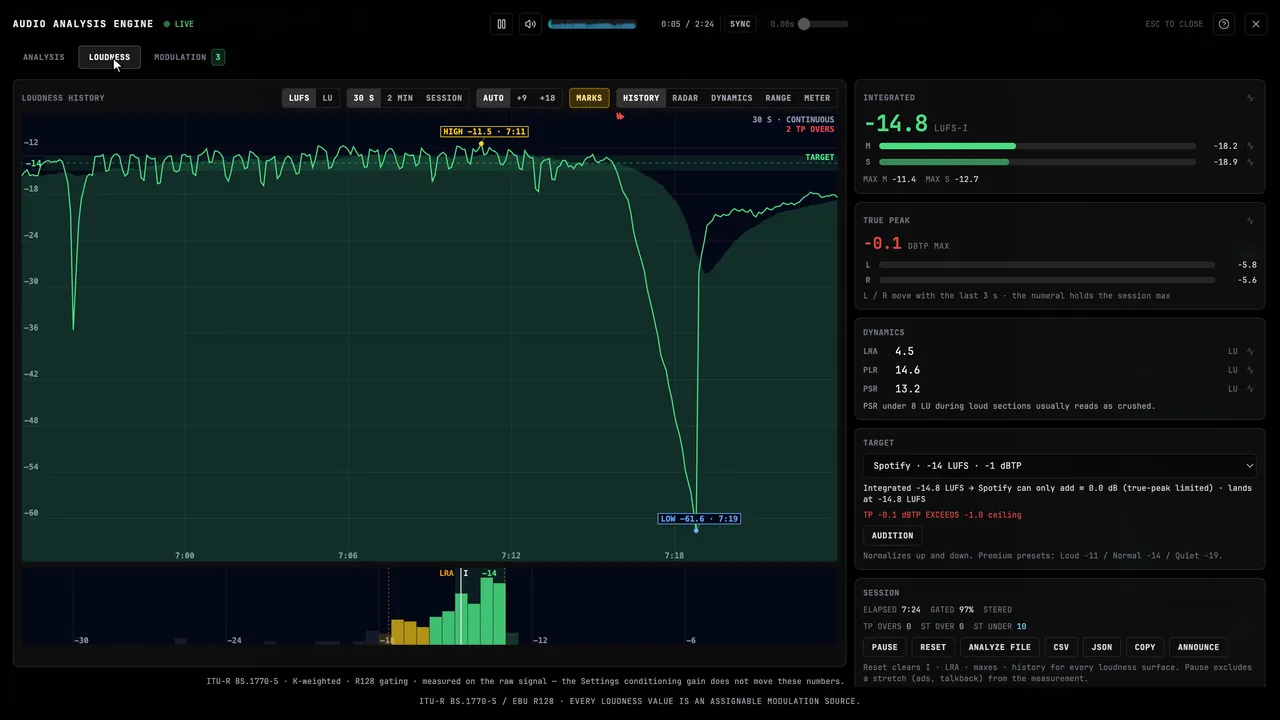Click the modulation icon on the LRA row
The width and height of the screenshot is (1280, 720).
[x=1250, y=352]
